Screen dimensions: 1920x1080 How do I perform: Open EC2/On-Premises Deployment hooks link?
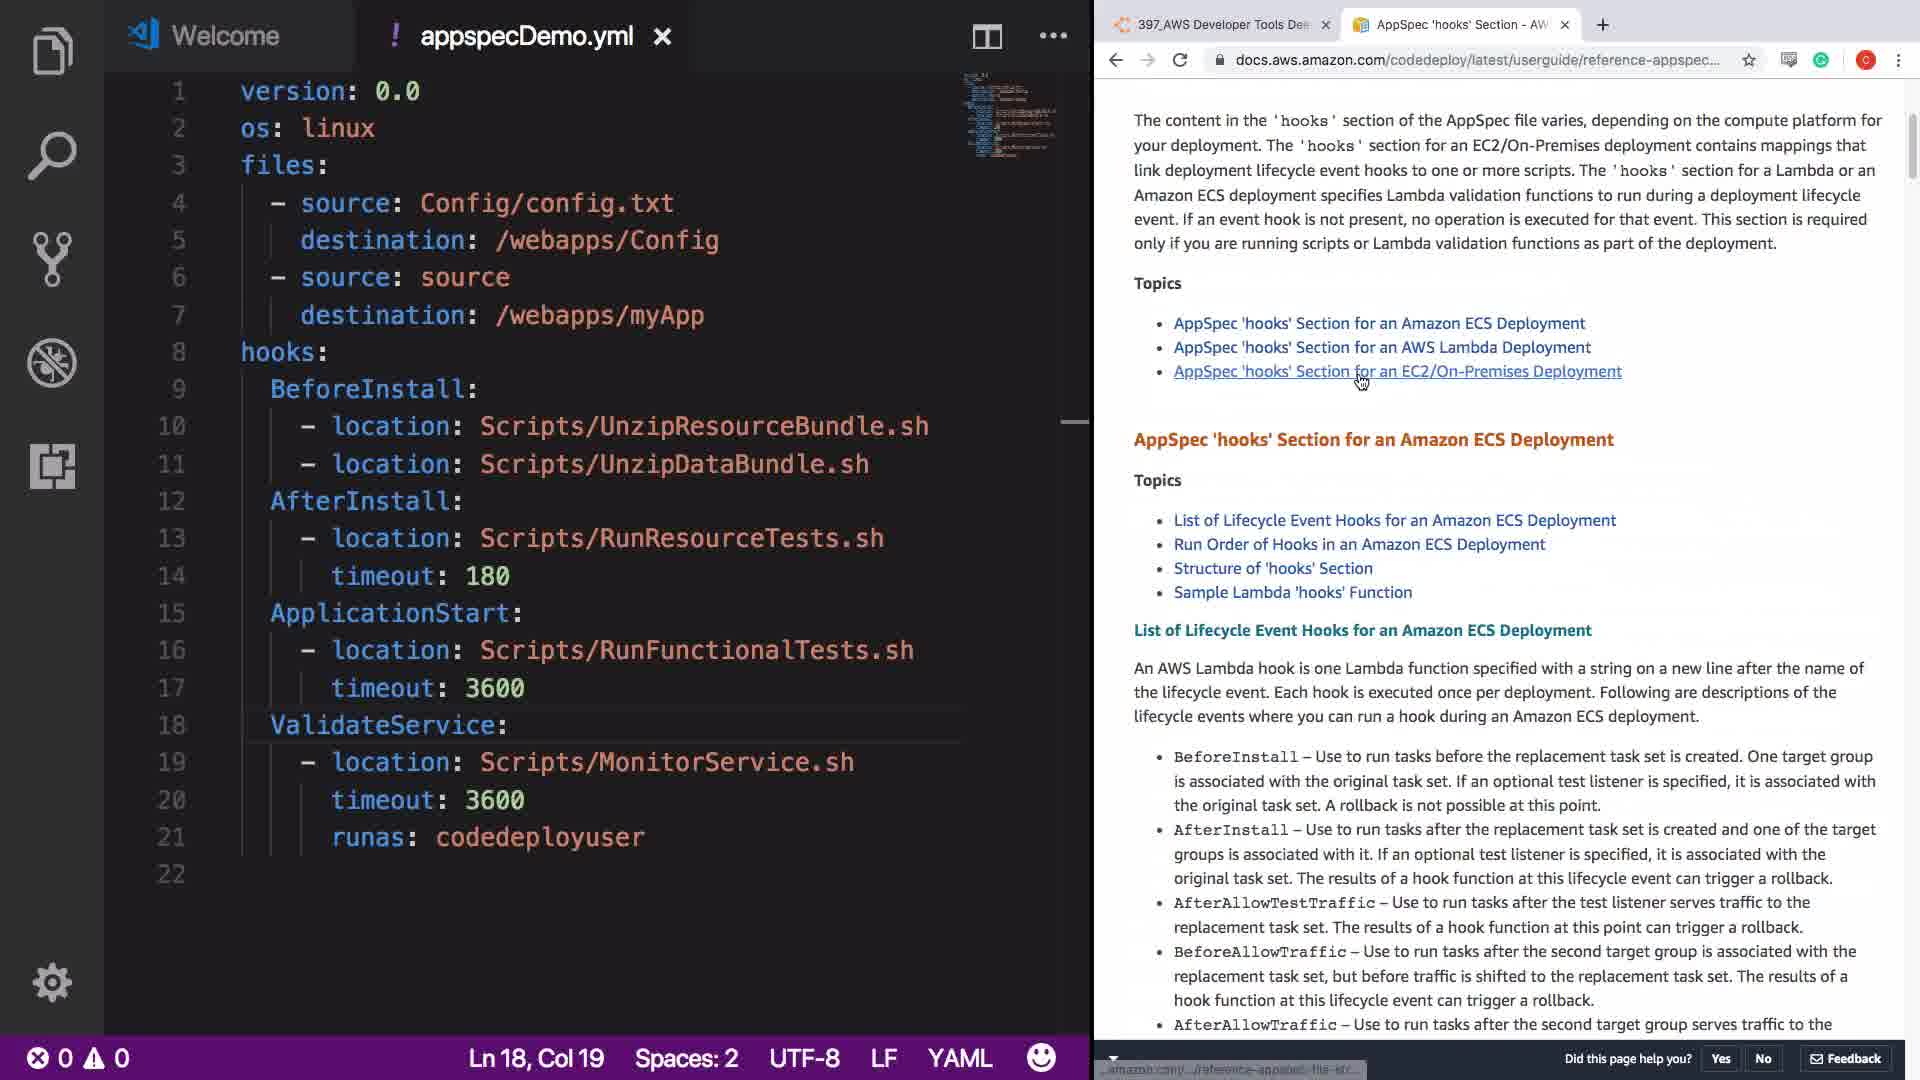(x=1397, y=371)
